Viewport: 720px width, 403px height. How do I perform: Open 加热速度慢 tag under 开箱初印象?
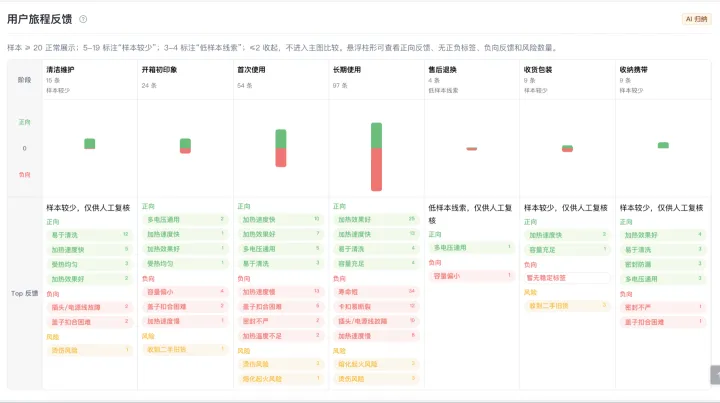pos(185,321)
